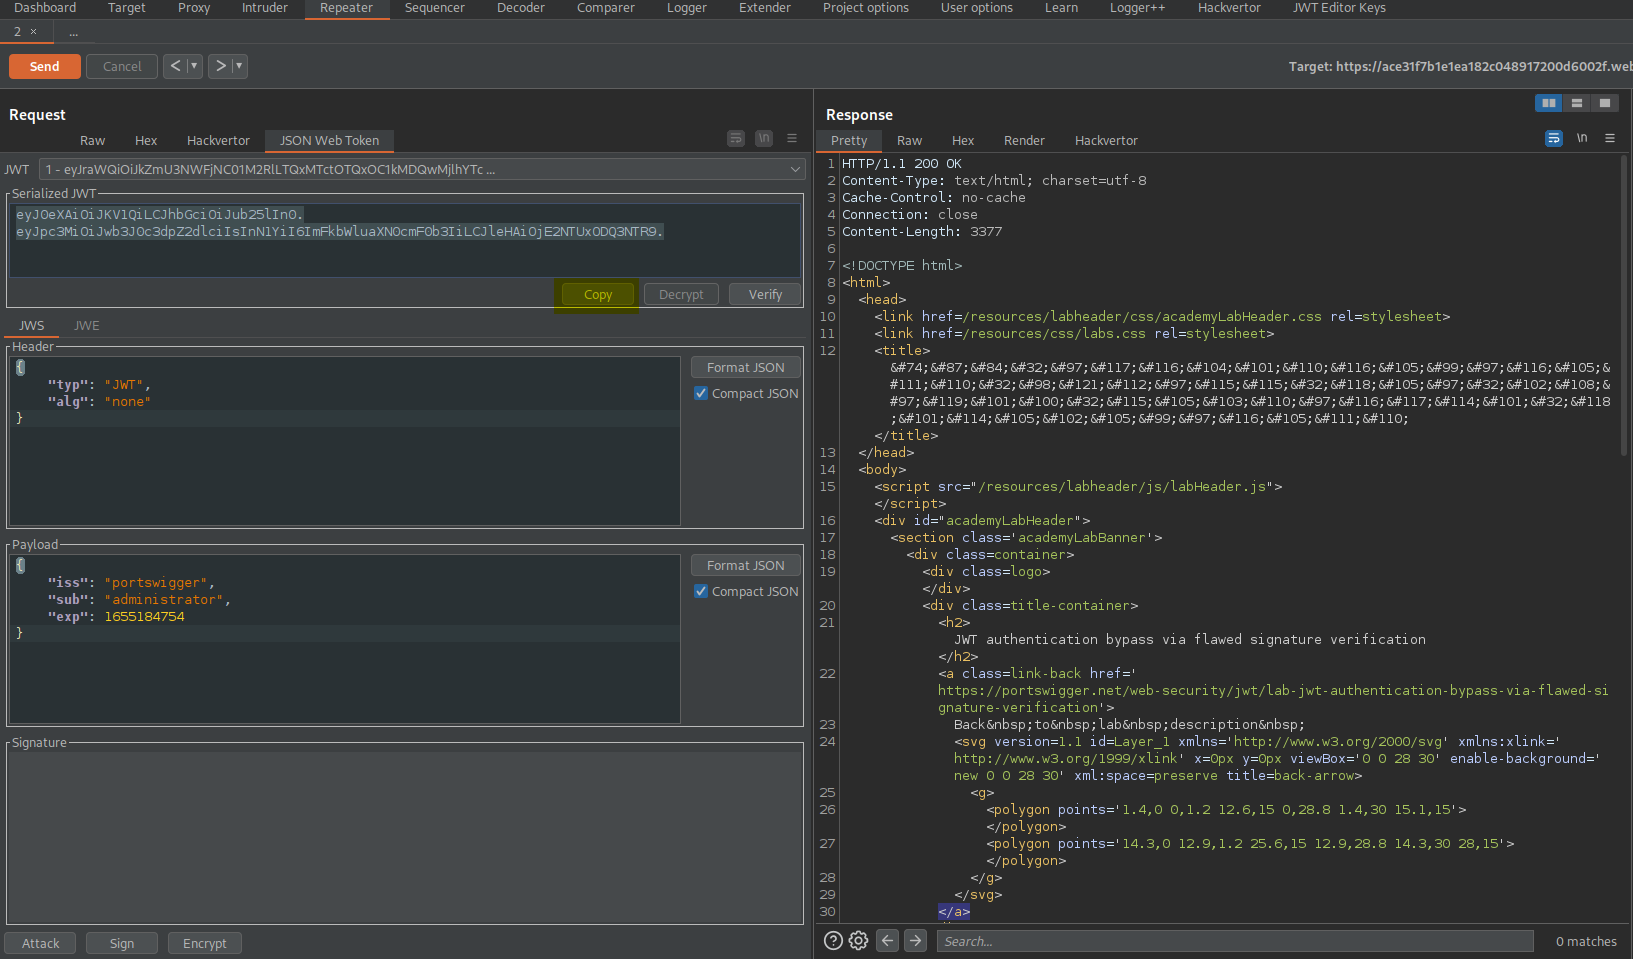The image size is (1633, 959).
Task: Switch to the Intruder tab
Action: click(x=265, y=8)
